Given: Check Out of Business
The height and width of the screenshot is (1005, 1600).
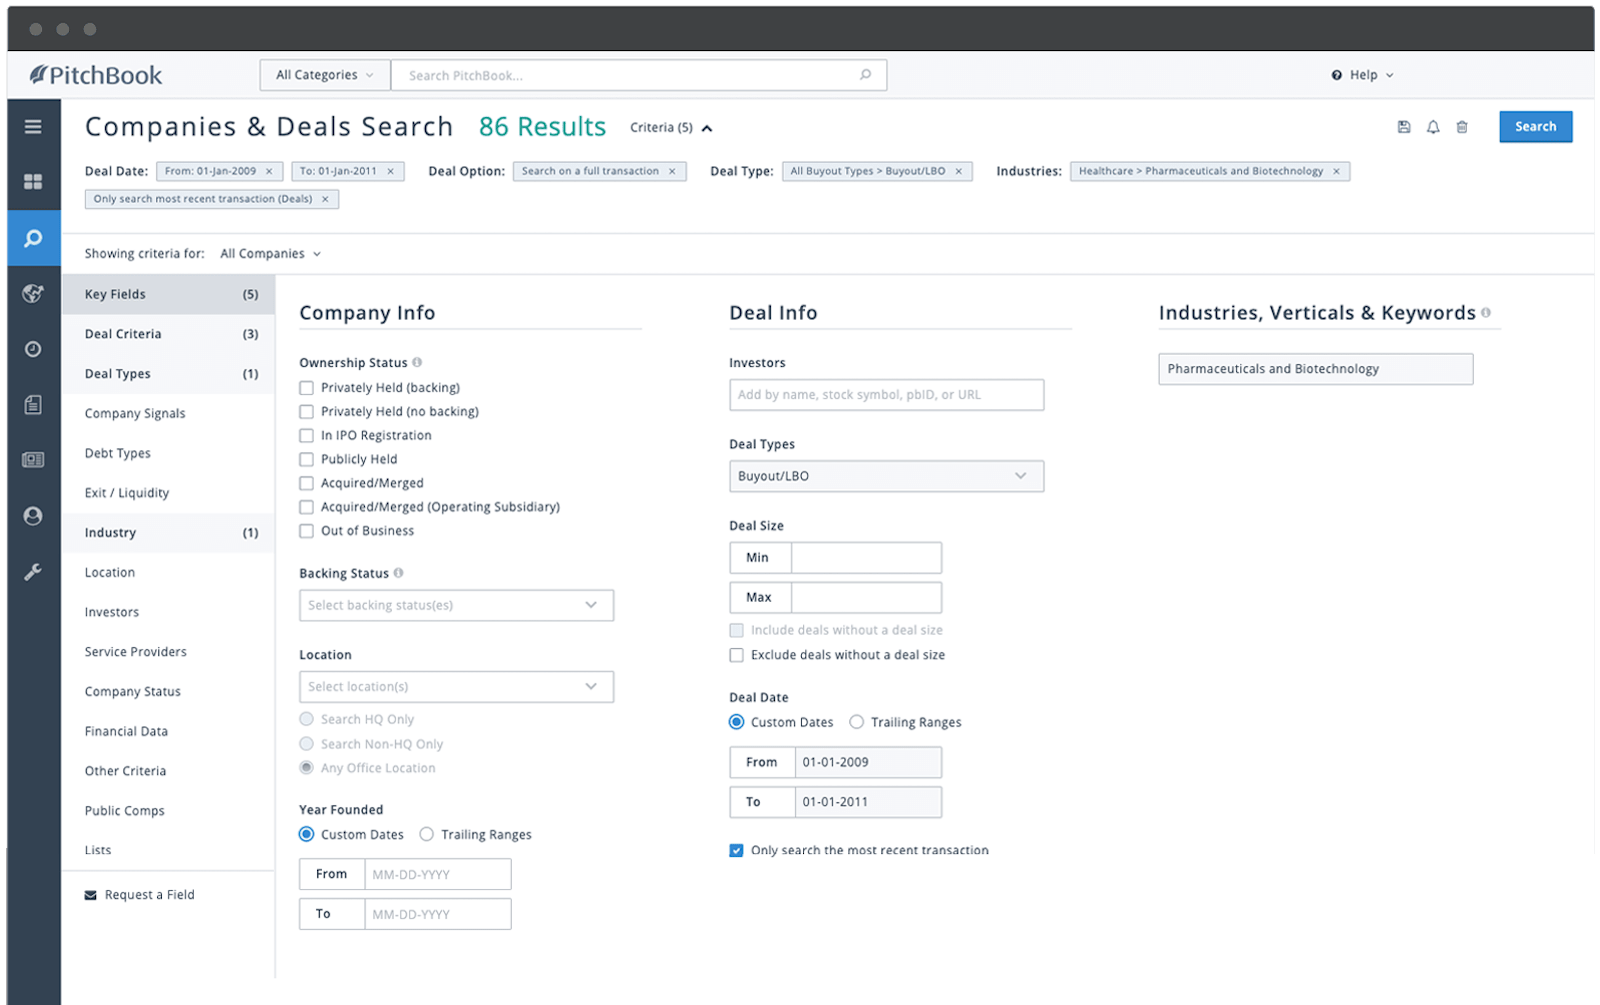Looking at the screenshot, I should [306, 531].
